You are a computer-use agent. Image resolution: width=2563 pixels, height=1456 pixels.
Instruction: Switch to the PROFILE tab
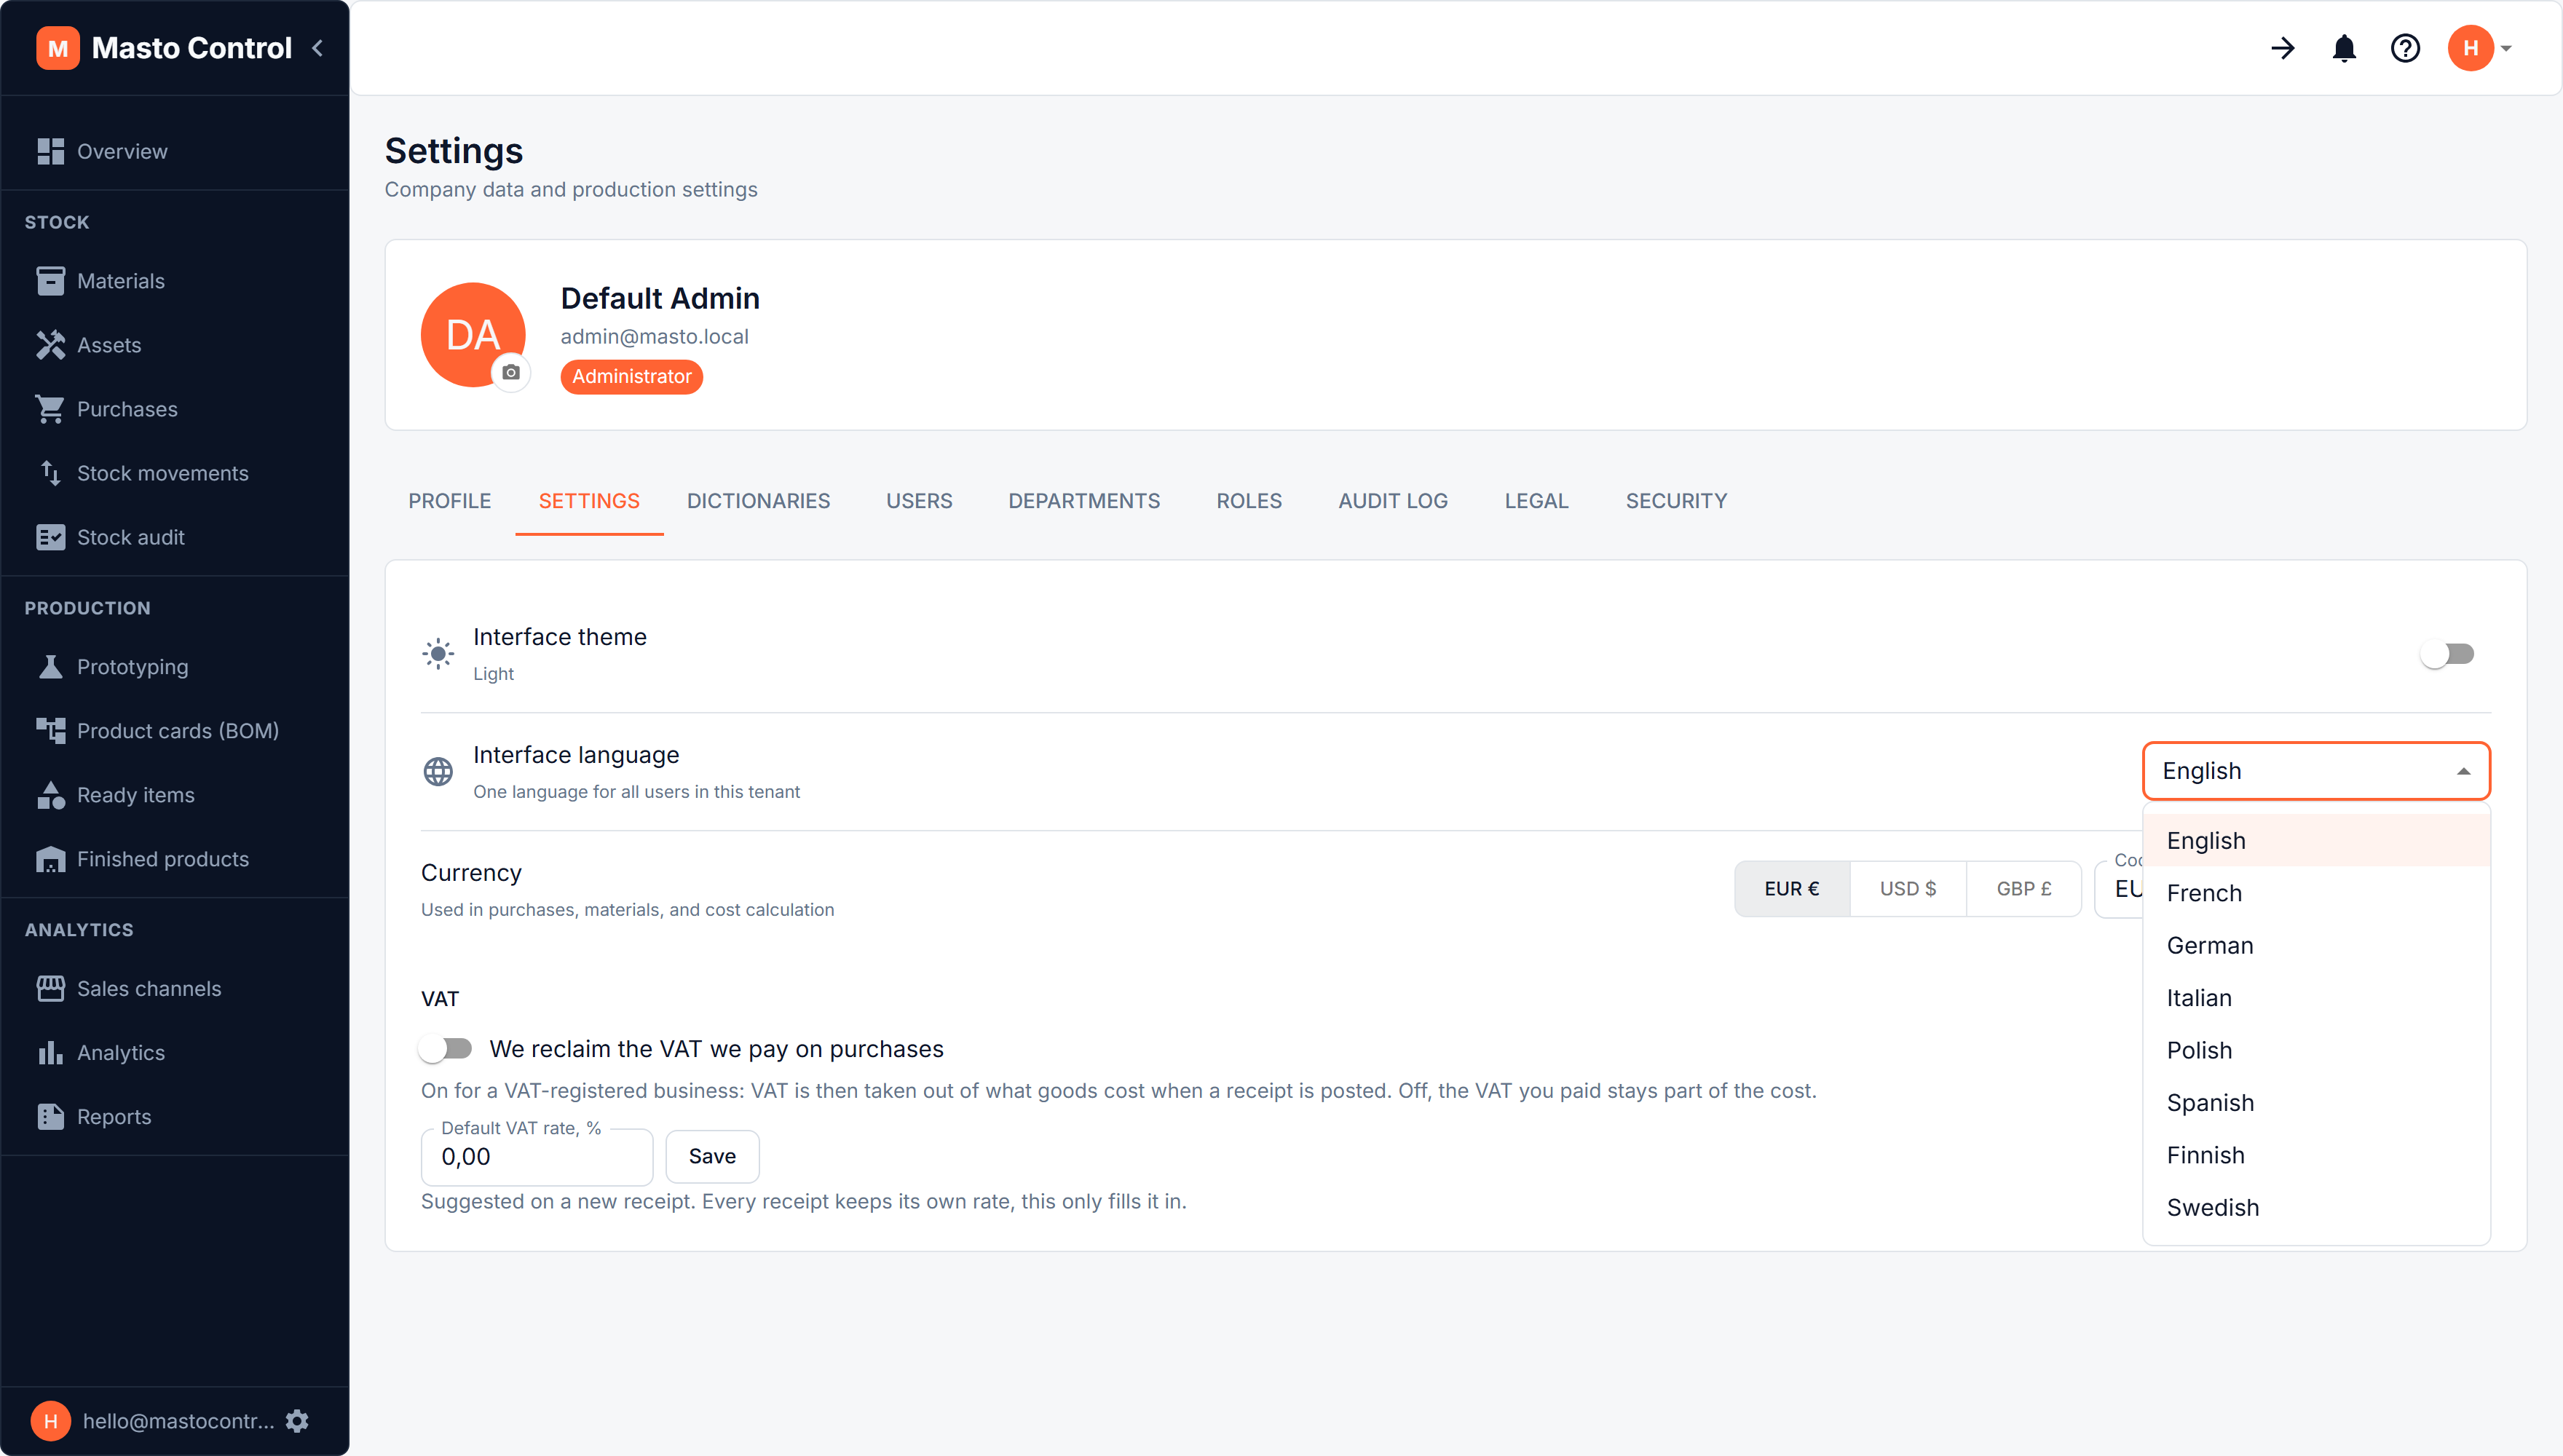(x=449, y=501)
